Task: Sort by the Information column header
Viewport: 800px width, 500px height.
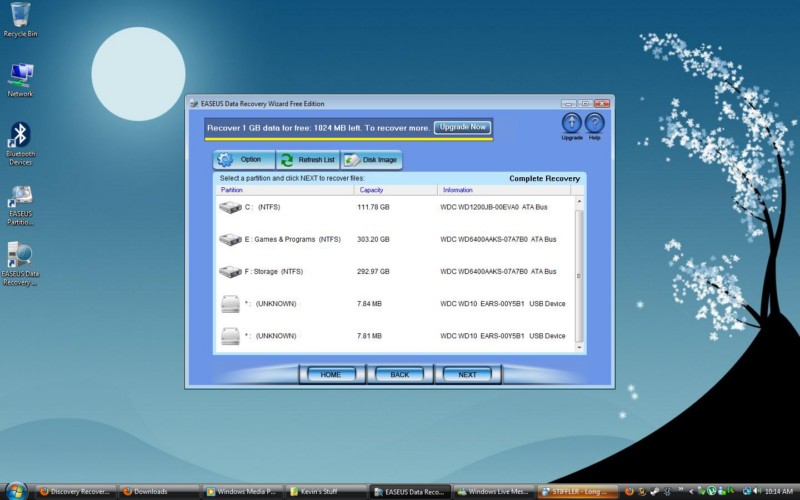Action: tap(504, 190)
